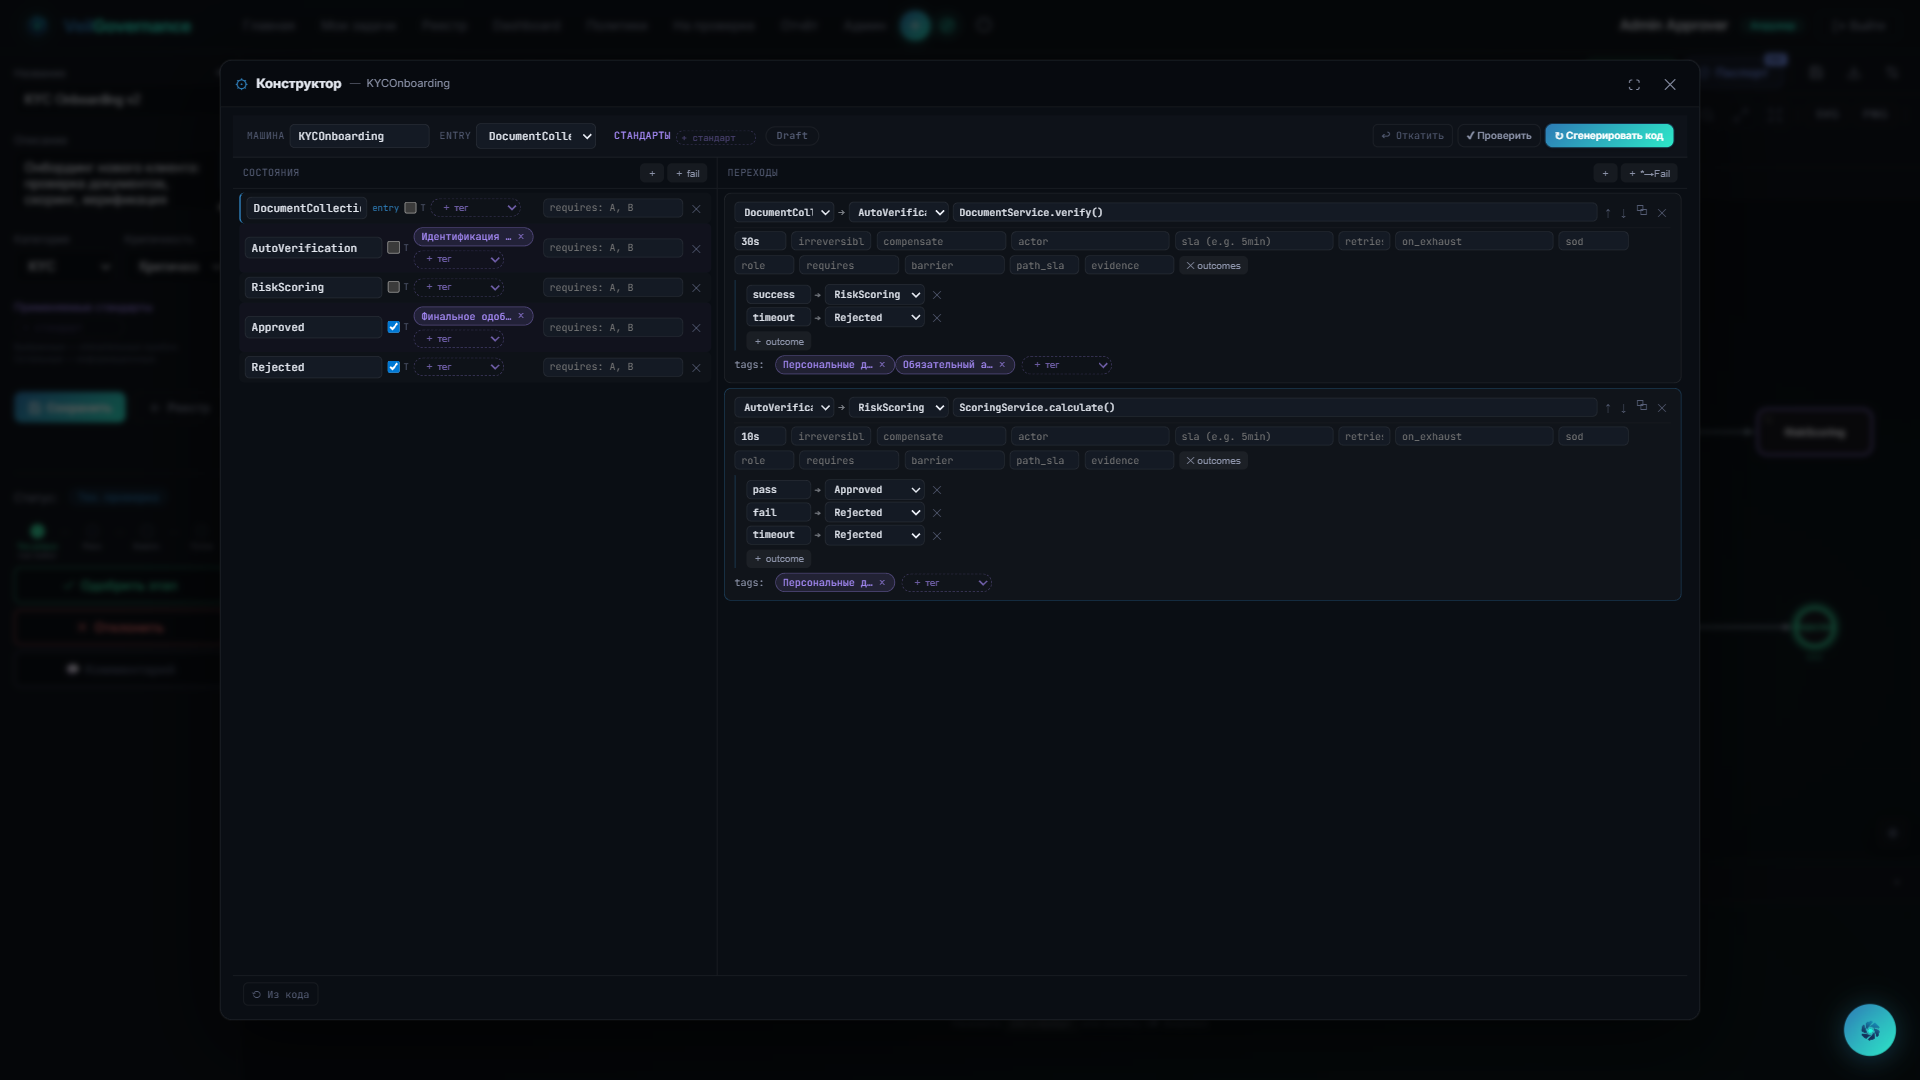Screen dimensions: 1920x1080
Task: Duplicate the DocumentService.verify() transition
Action: click(1641, 211)
